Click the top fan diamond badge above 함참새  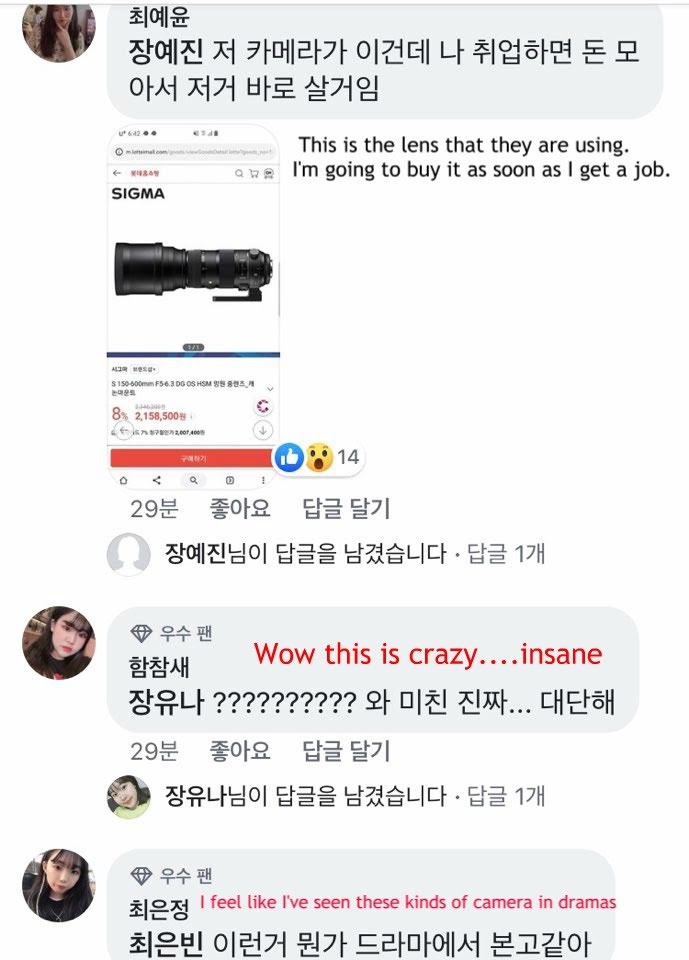point(141,633)
